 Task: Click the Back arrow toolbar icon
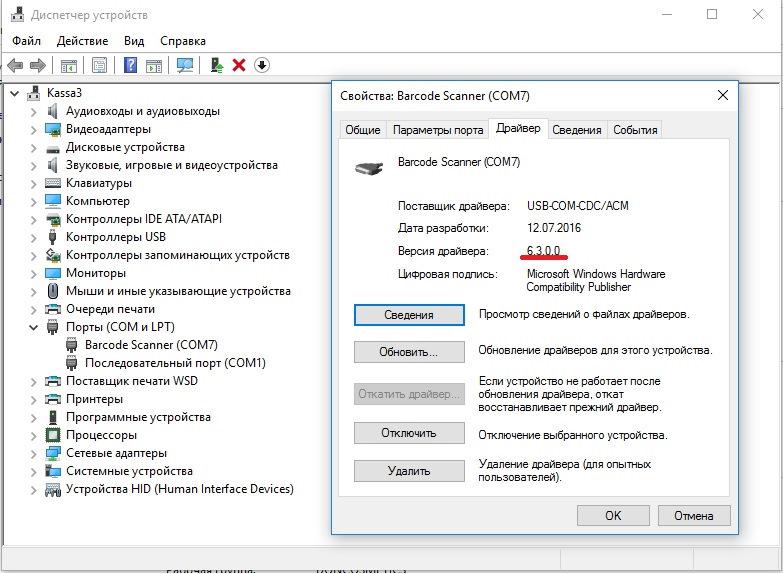pos(15,65)
